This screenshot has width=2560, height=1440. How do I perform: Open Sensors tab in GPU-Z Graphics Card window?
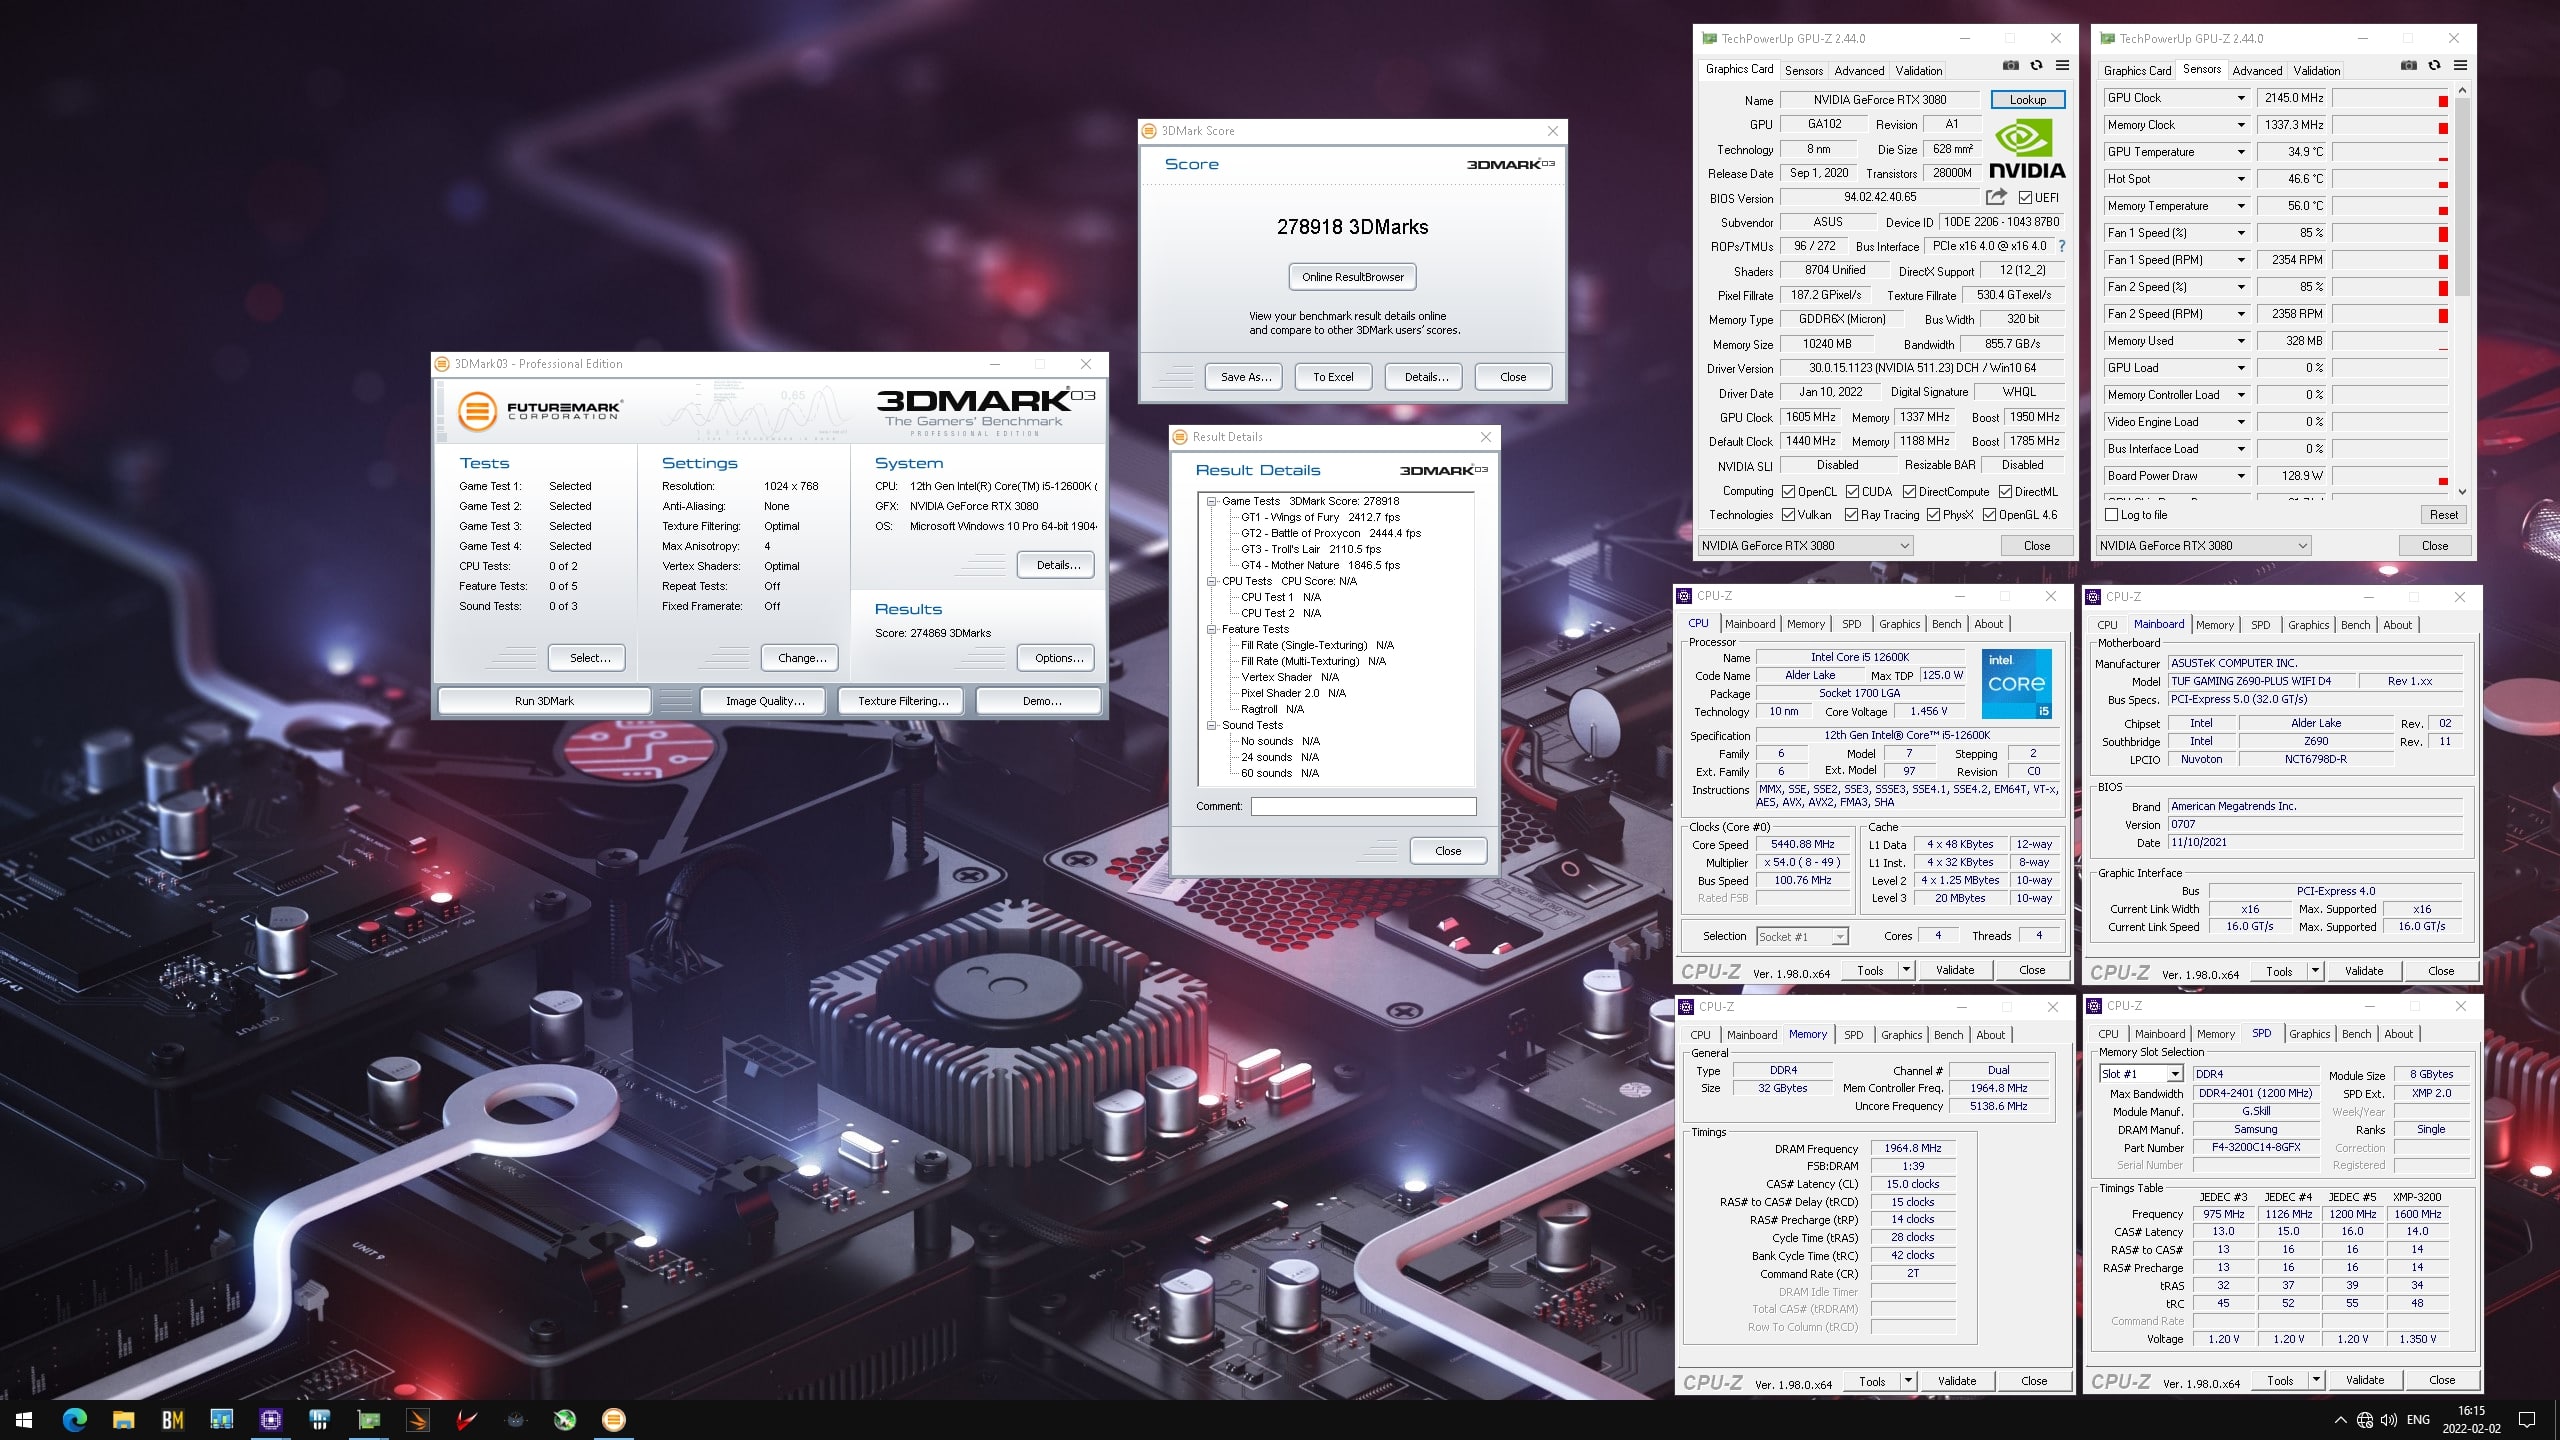coord(1804,70)
